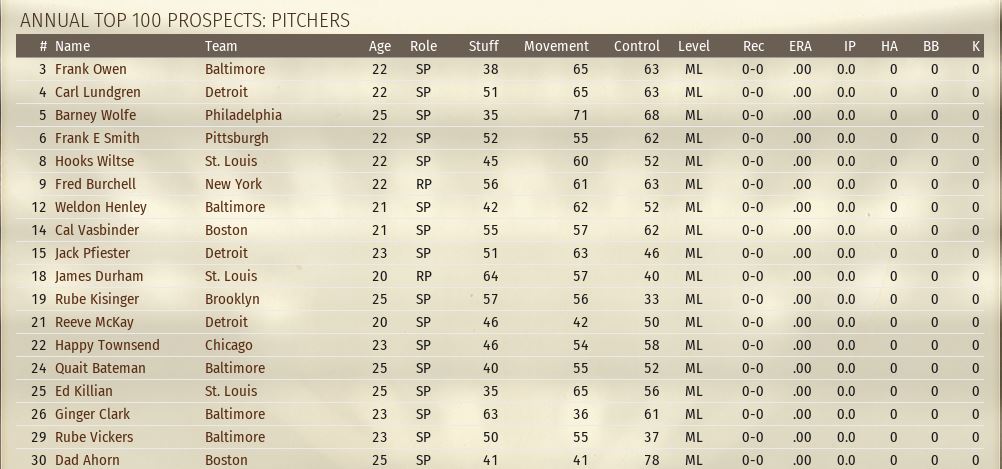View Fred Burchell's profile

pos(95,184)
